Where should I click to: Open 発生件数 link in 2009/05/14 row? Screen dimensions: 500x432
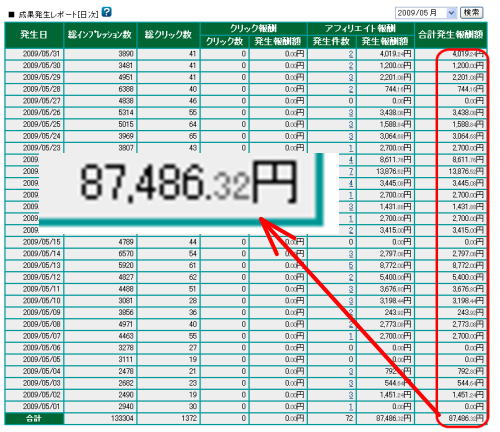pos(351,254)
